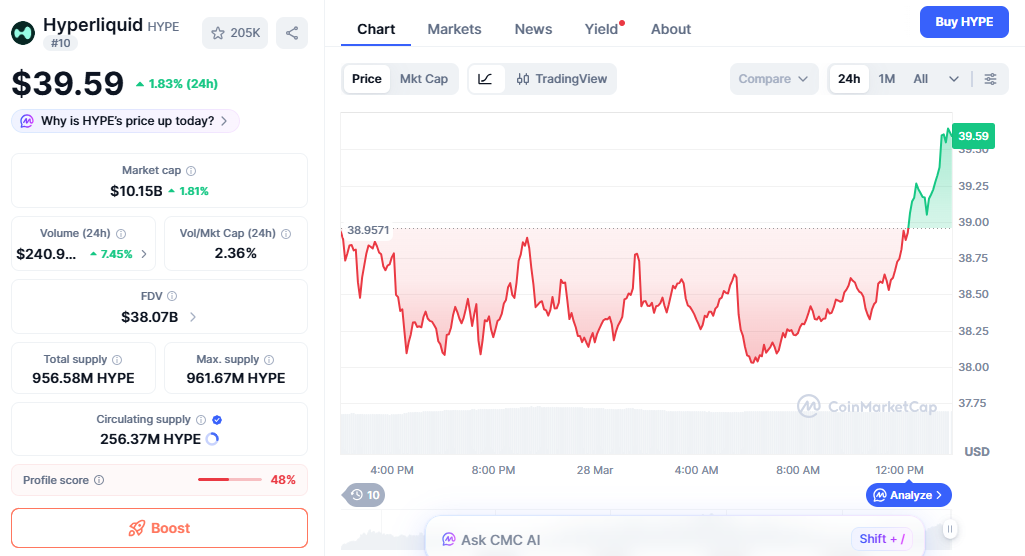The height and width of the screenshot is (556, 1025).
Task: Open the Chart tab
Action: 376,29
